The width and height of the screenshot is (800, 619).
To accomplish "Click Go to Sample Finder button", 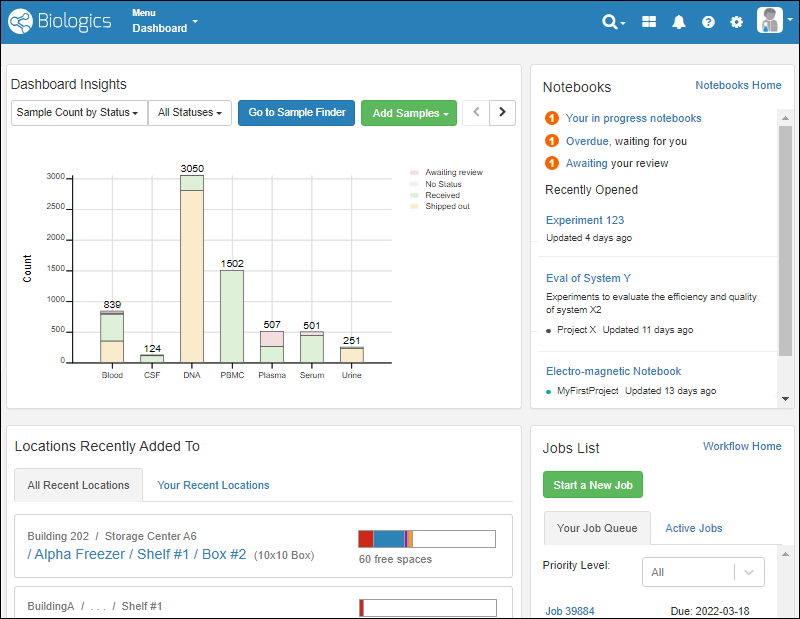I will [296, 113].
